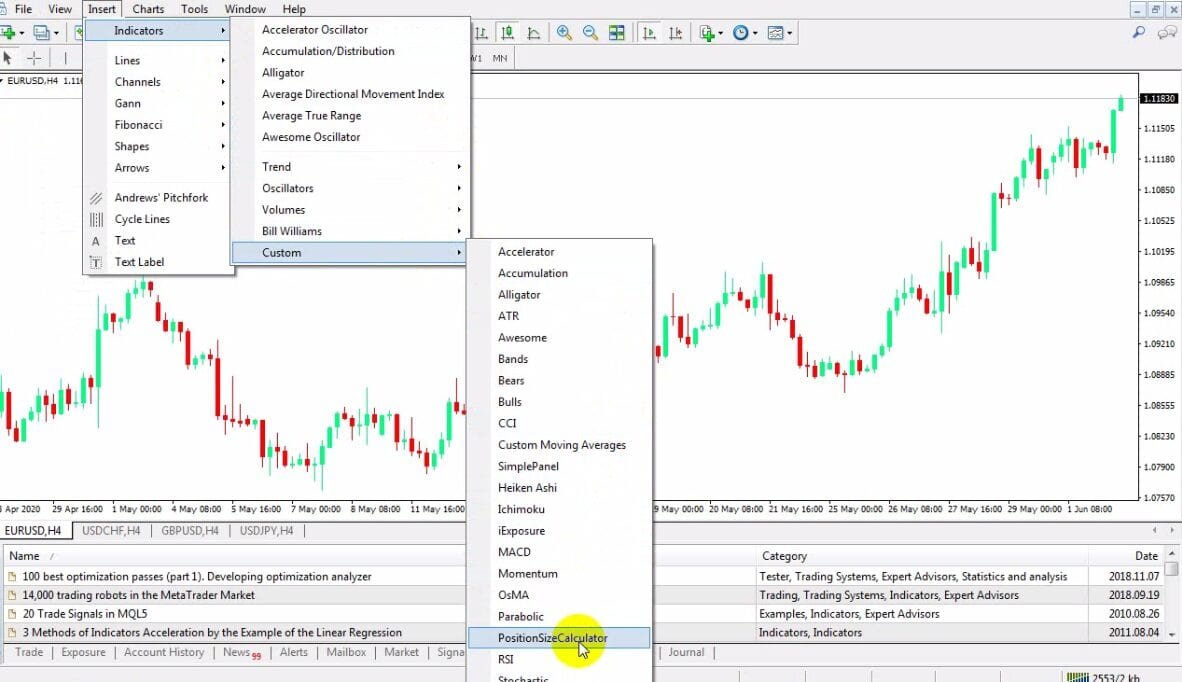
Task: Click the Auto Scroll chart icon
Action: coord(649,33)
